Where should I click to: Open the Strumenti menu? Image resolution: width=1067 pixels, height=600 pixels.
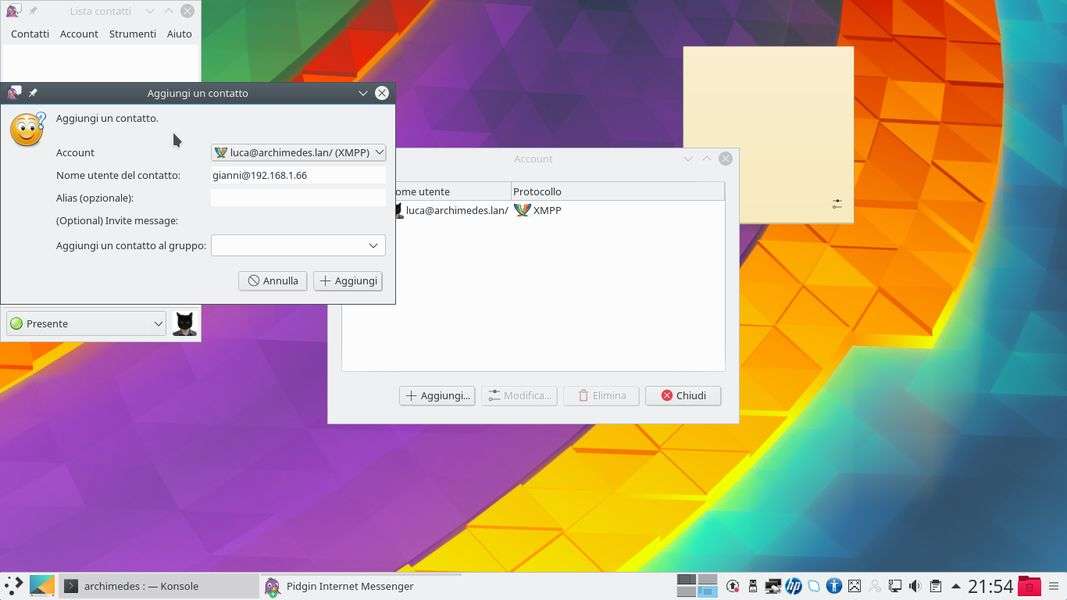132,34
